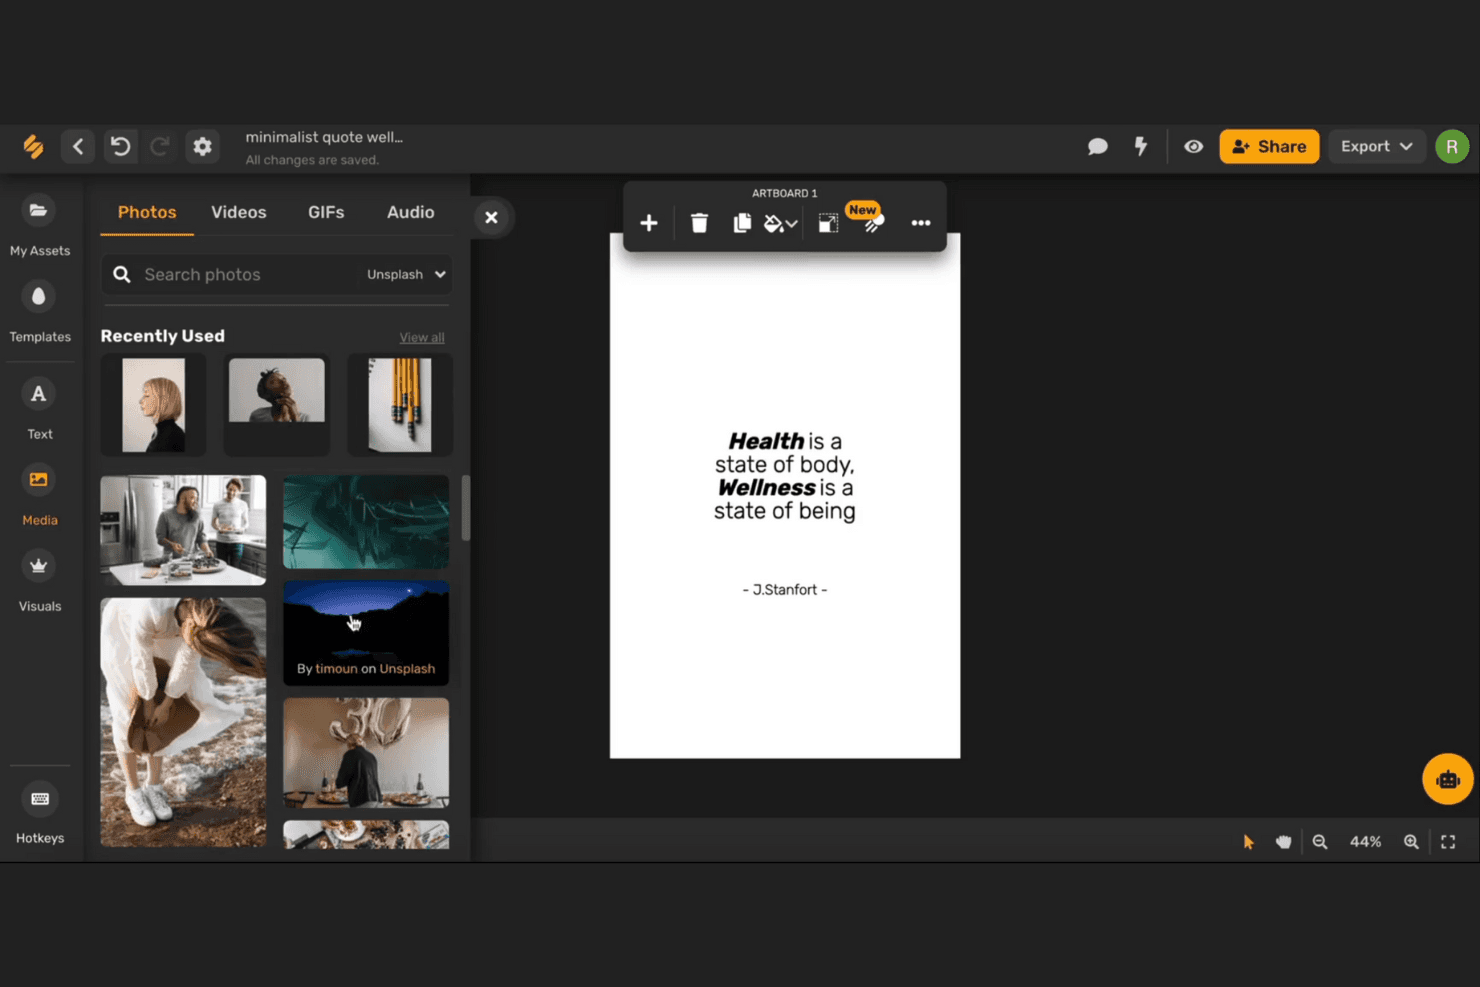This screenshot has height=987, width=1480.
Task: Close the media panel with X
Action: [491, 217]
